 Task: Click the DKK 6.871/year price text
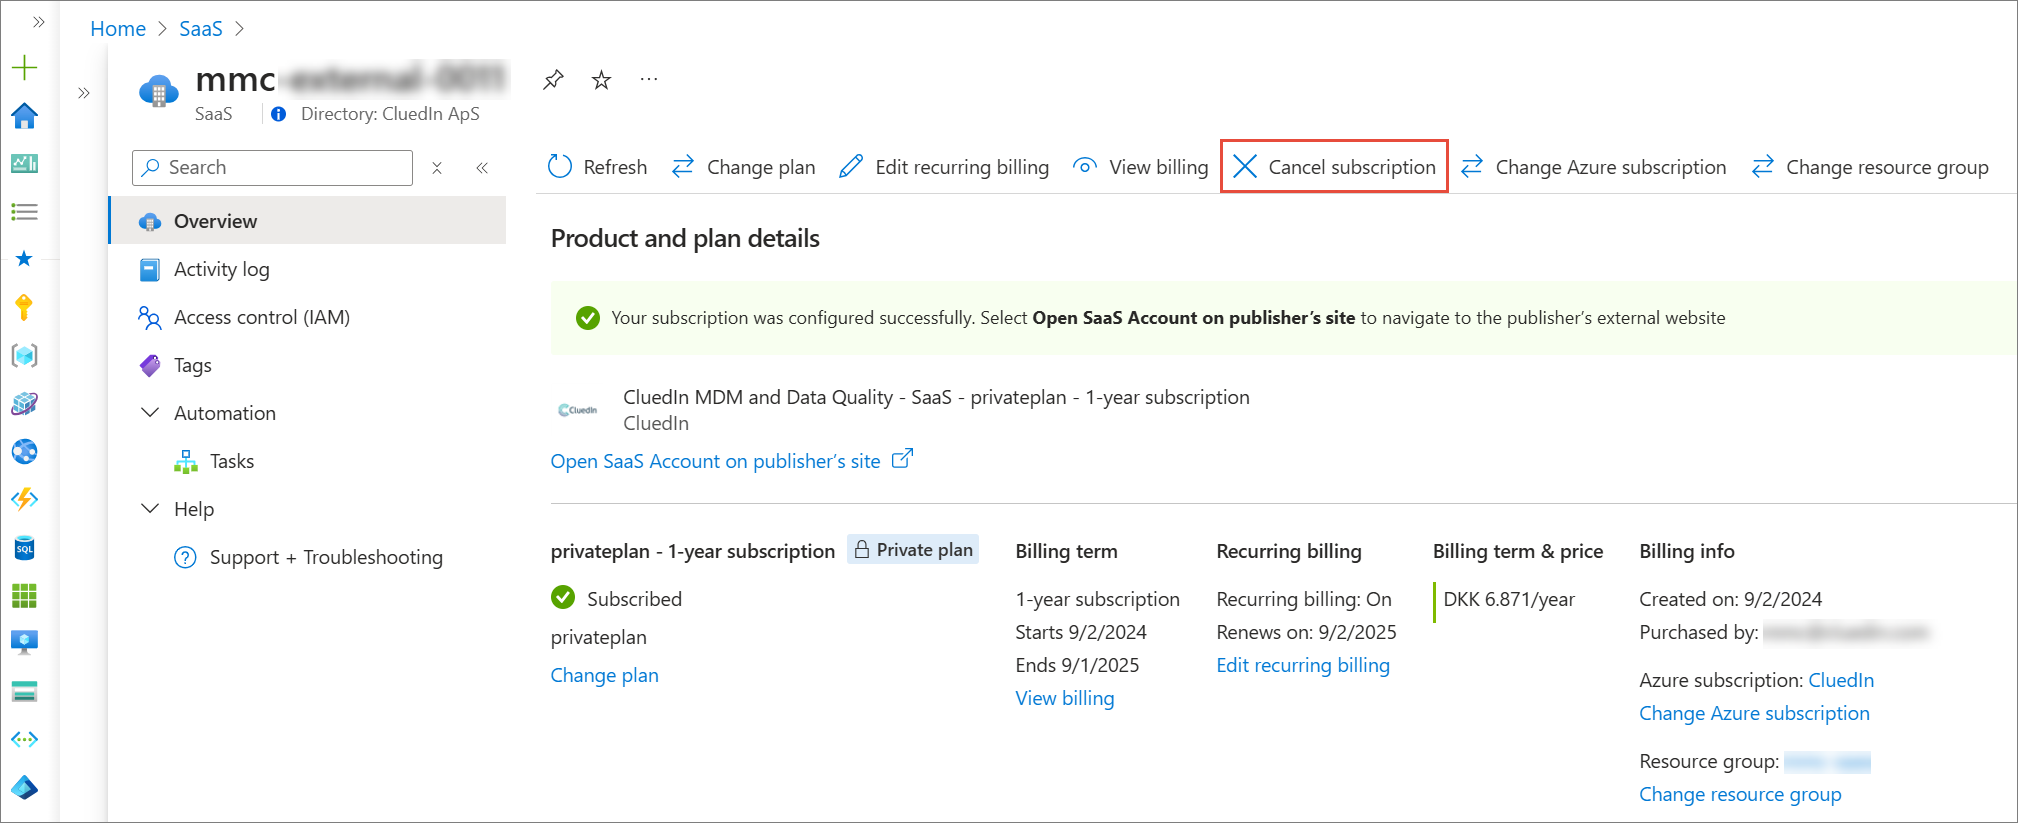1509,599
